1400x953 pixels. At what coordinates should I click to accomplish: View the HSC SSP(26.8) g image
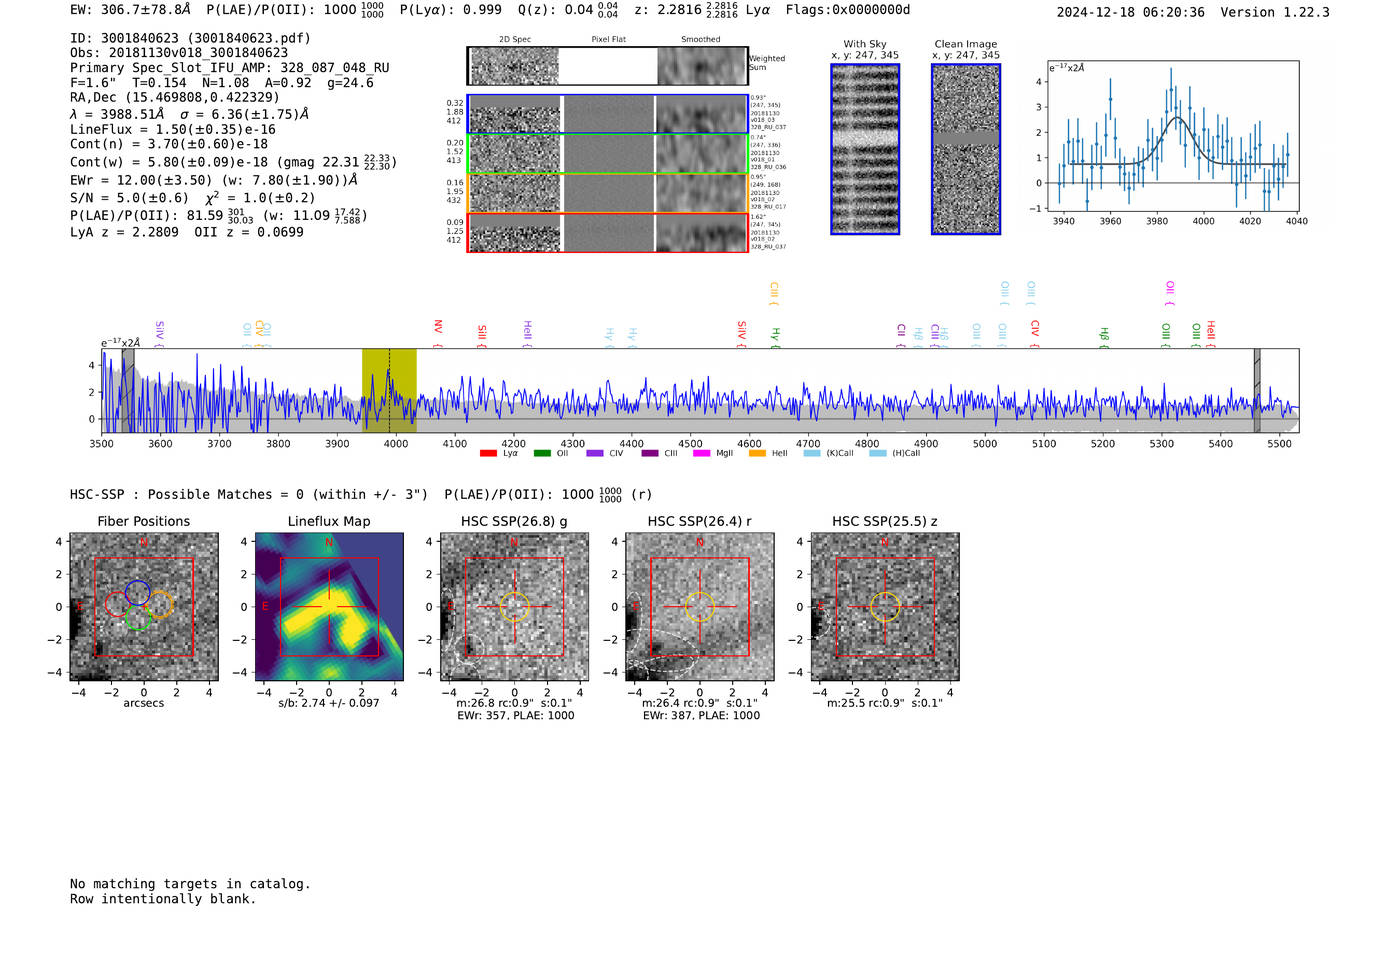pos(514,607)
